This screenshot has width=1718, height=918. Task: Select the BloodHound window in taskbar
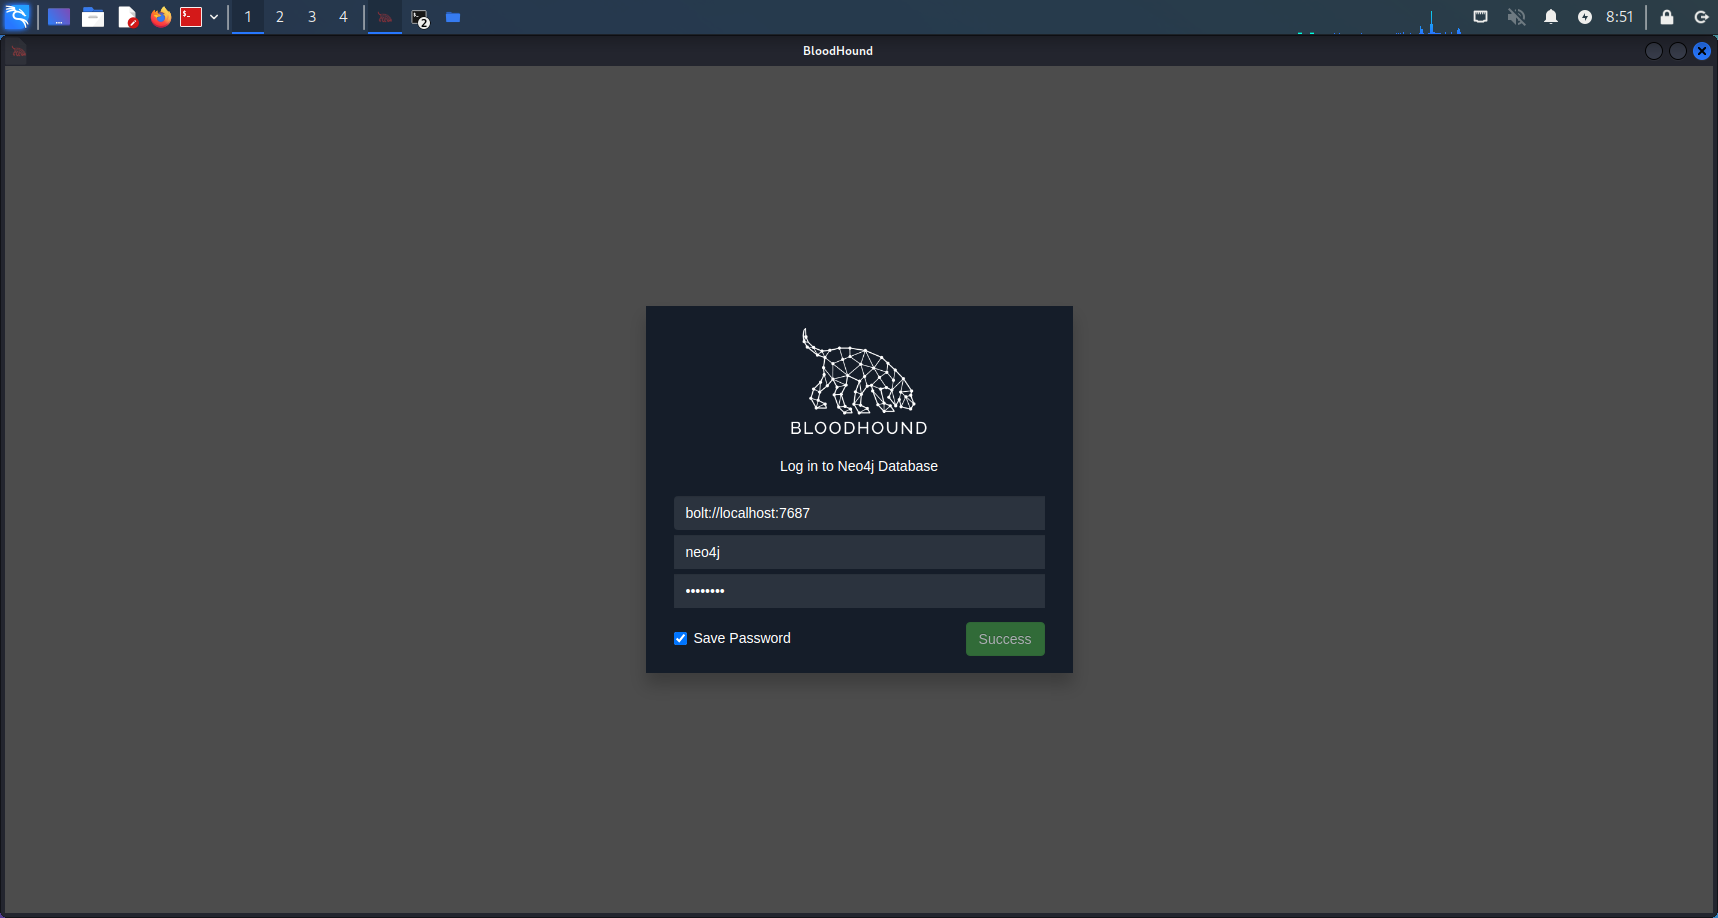coord(385,17)
